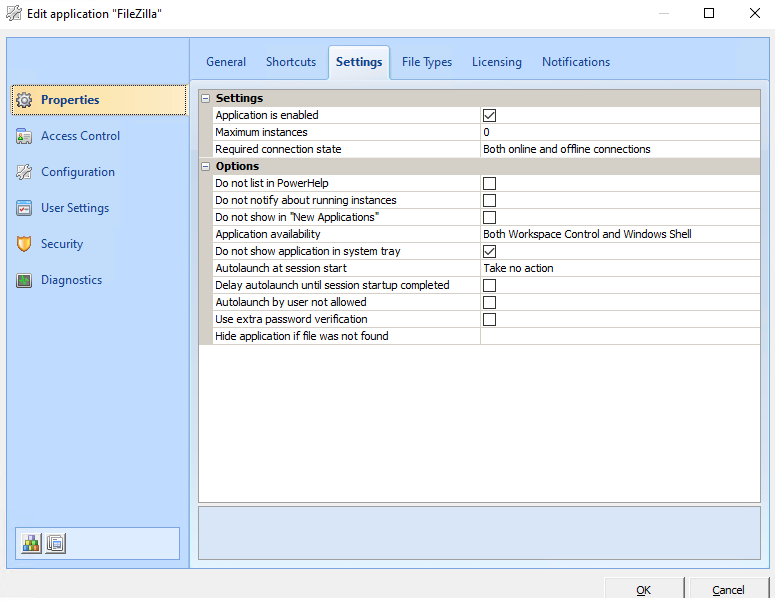Click the Cancel button
The width and height of the screenshot is (775, 601).
click(728, 590)
